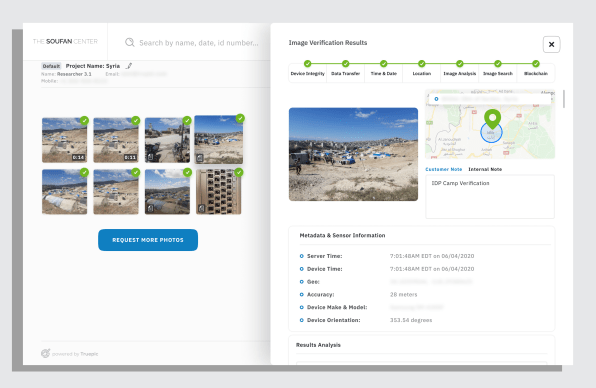Click checkmark badge on 0:11 video
The width and height of the screenshot is (596, 388).
coord(136,120)
